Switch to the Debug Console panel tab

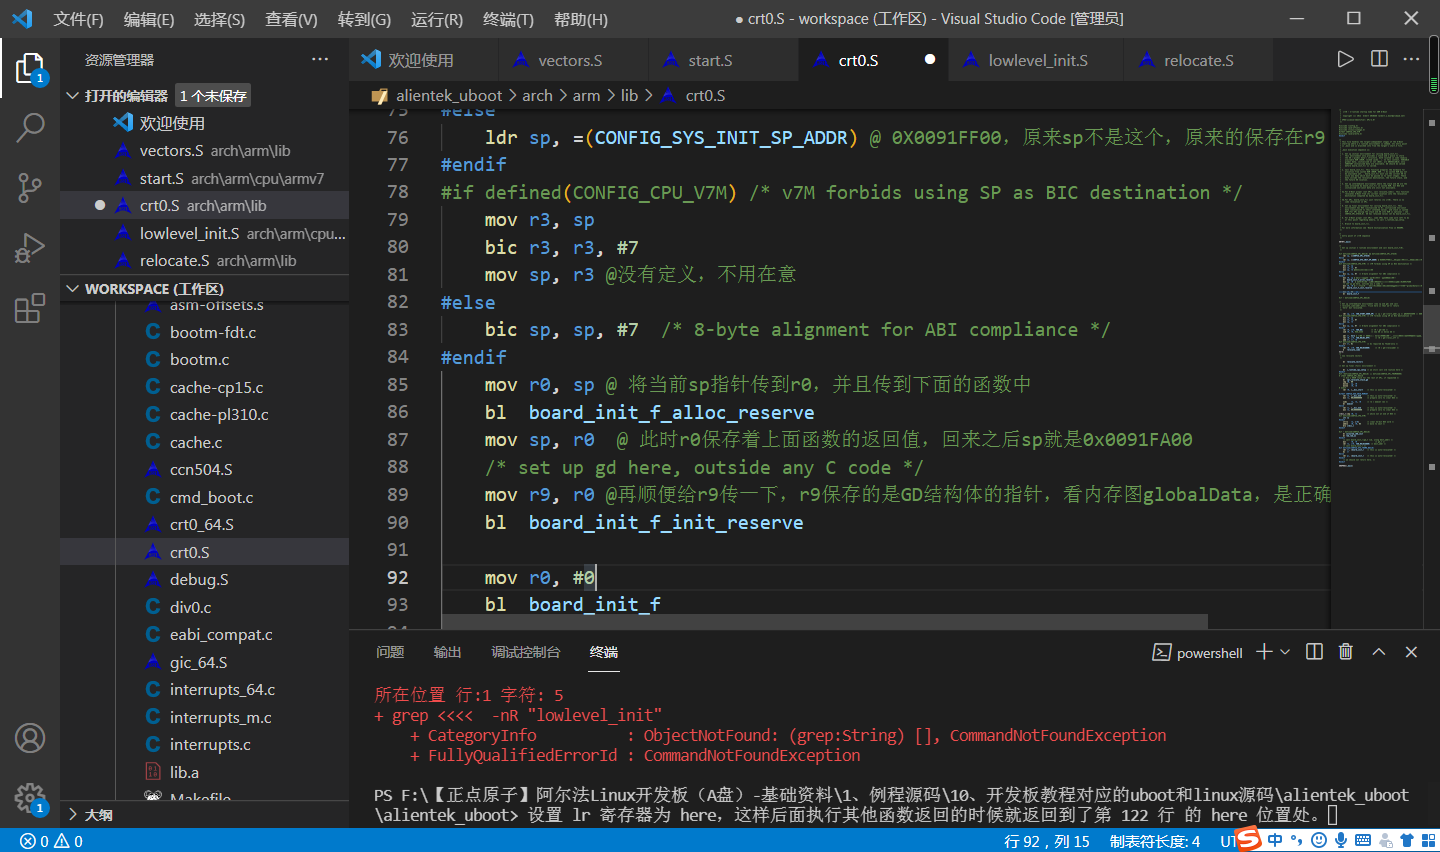pyautogui.click(x=526, y=652)
